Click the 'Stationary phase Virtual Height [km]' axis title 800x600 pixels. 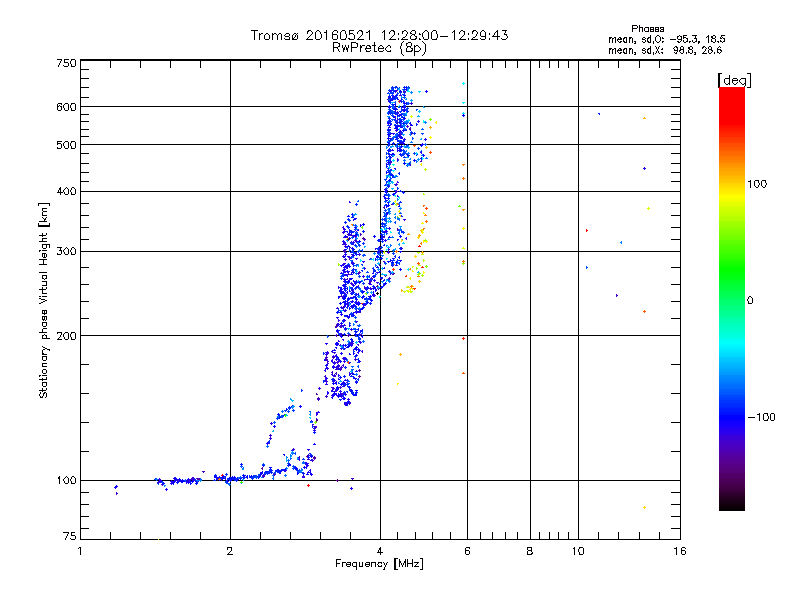click(44, 300)
